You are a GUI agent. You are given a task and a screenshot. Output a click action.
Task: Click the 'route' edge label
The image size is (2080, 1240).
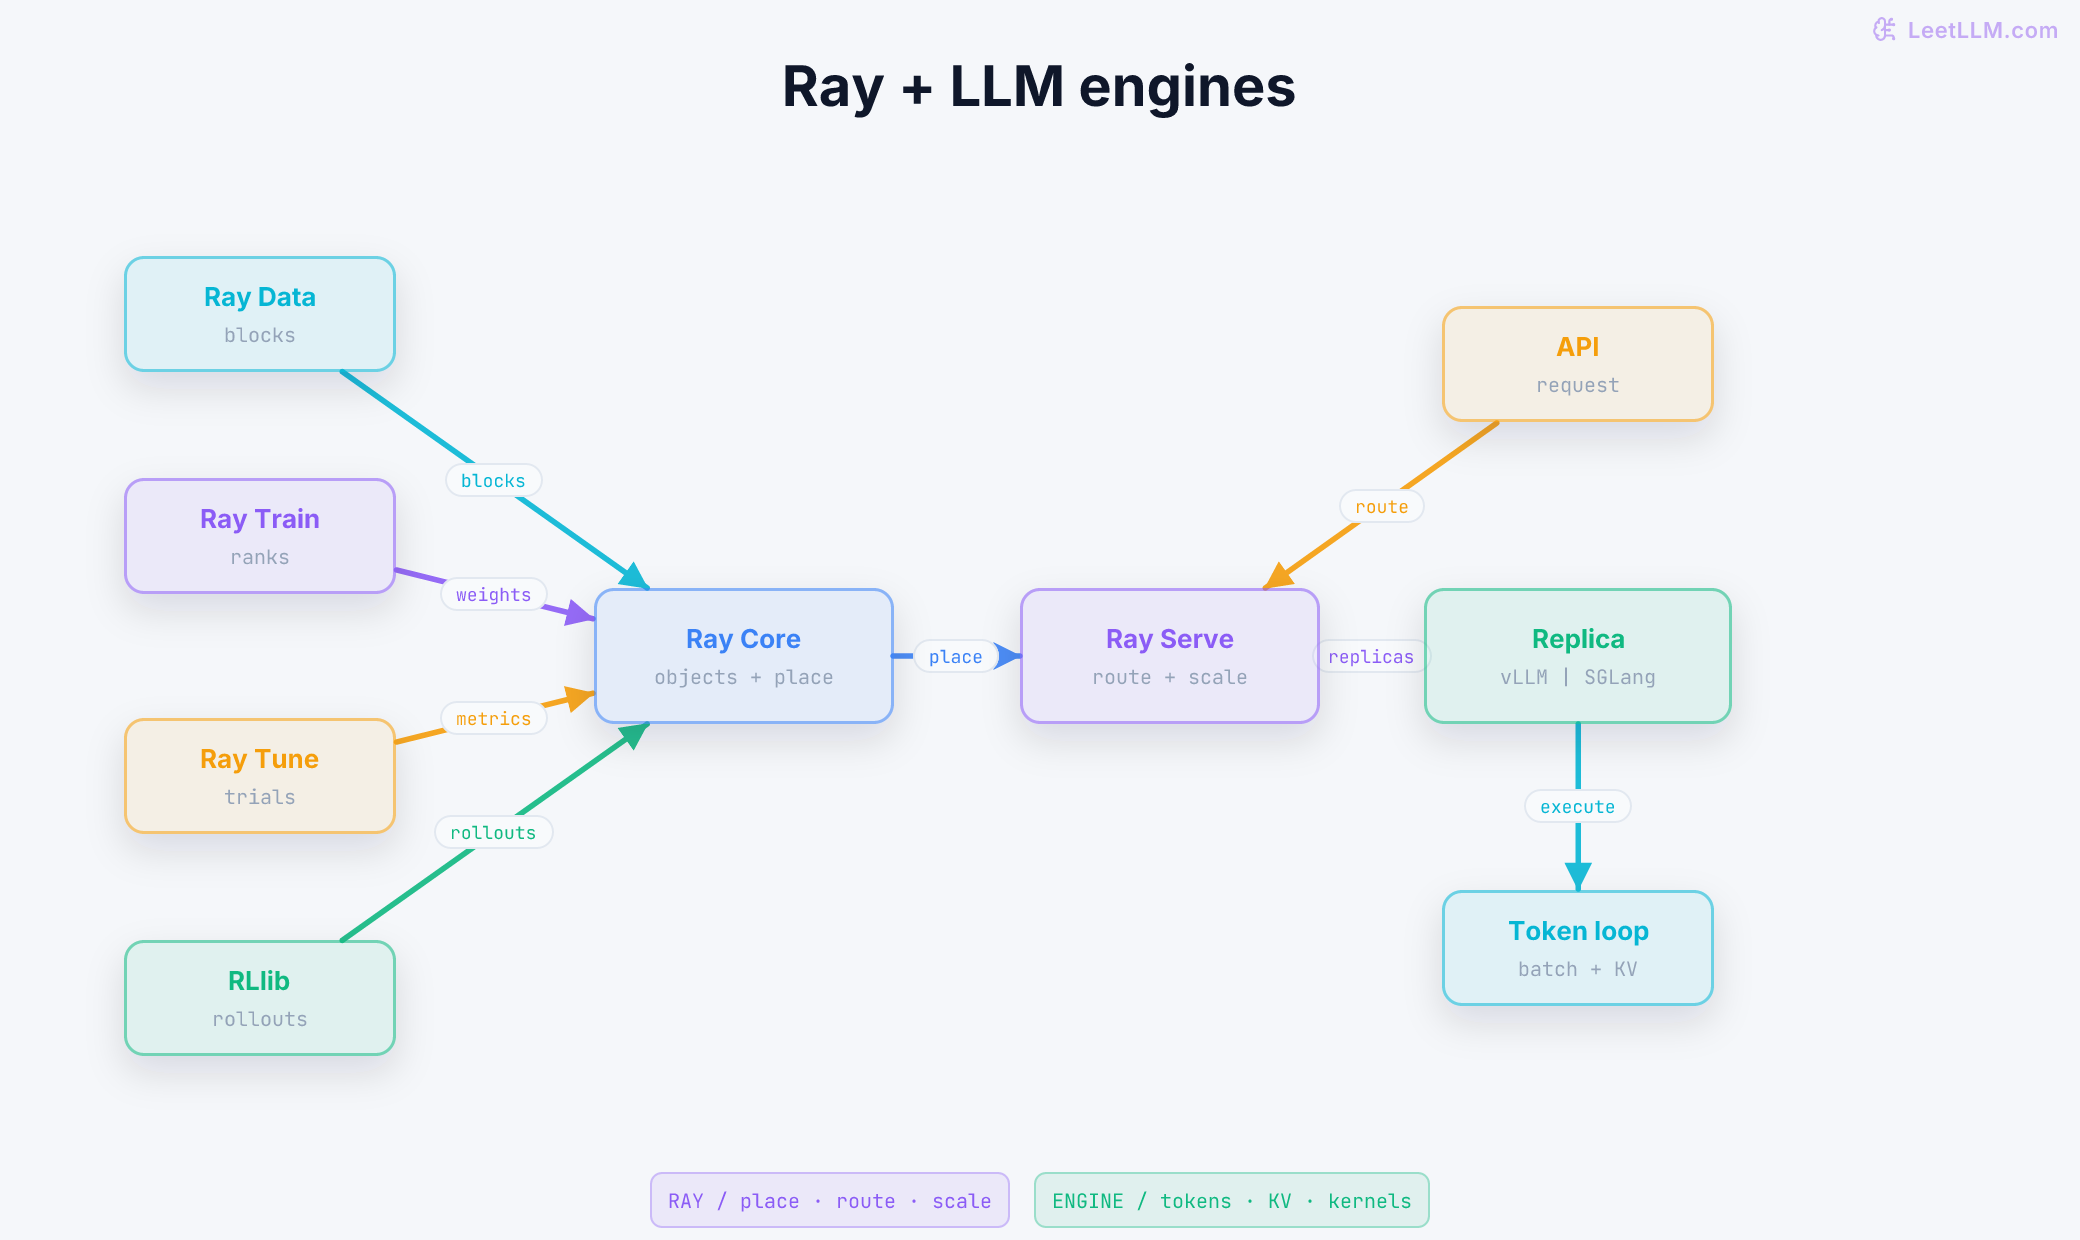[x=1382, y=507]
